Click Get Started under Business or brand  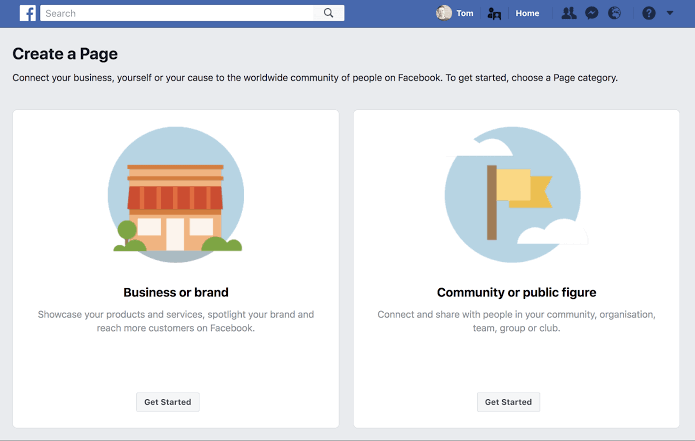pos(168,402)
